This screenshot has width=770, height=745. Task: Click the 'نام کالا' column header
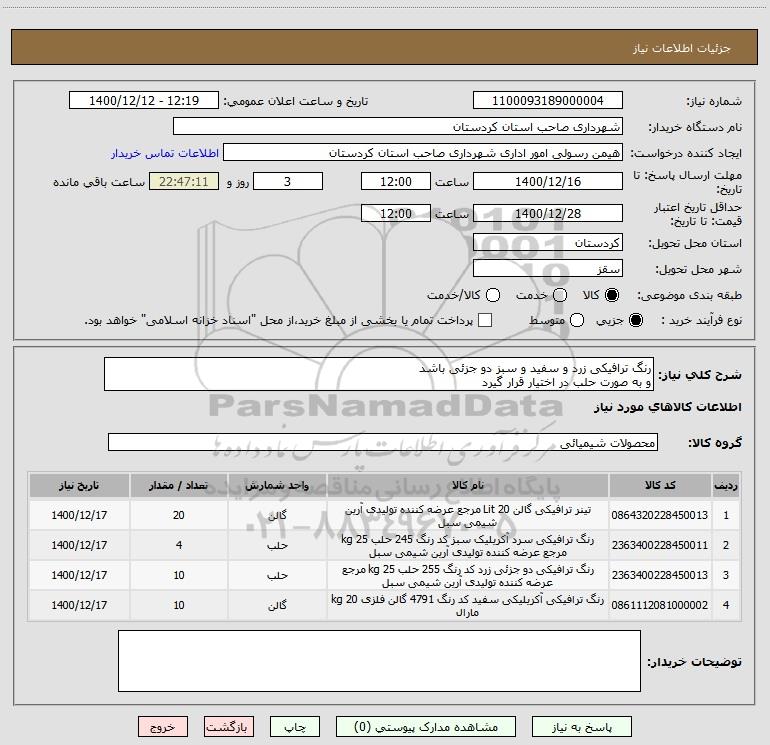click(468, 485)
